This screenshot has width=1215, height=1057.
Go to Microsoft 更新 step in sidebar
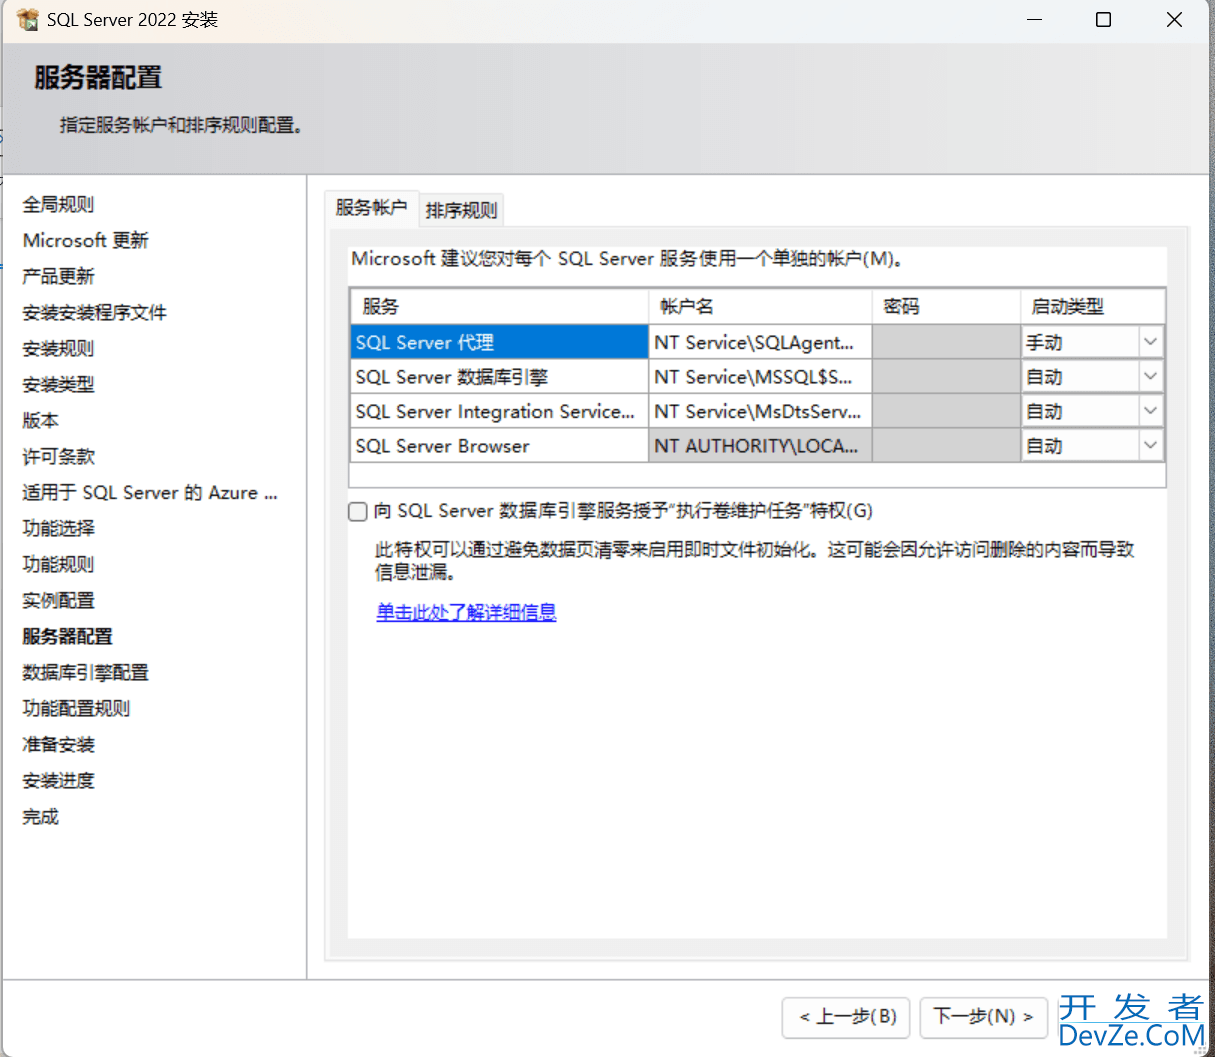pos(85,240)
